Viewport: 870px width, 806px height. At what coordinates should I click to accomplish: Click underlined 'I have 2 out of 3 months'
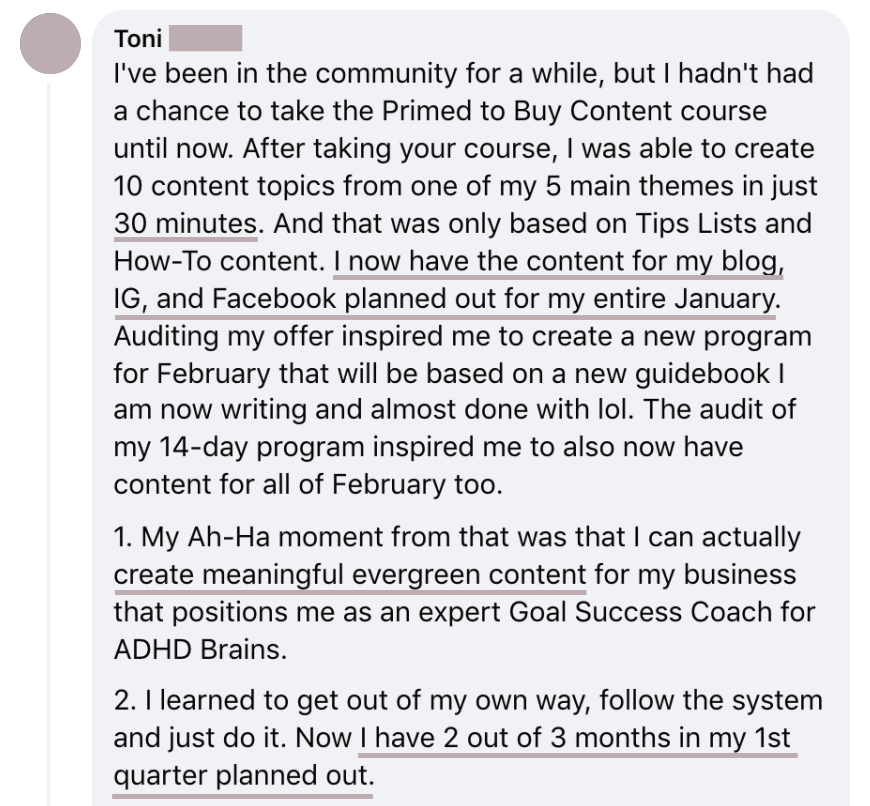coord(577,739)
